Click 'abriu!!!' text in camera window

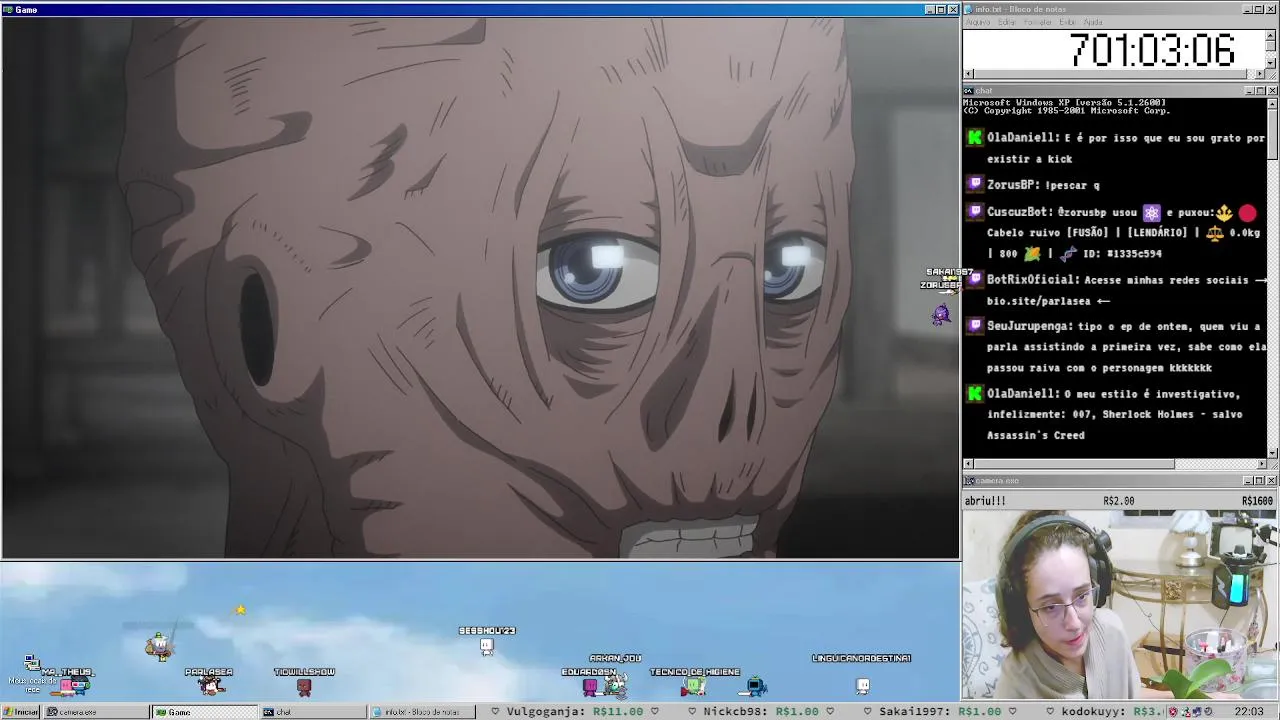(x=985, y=501)
